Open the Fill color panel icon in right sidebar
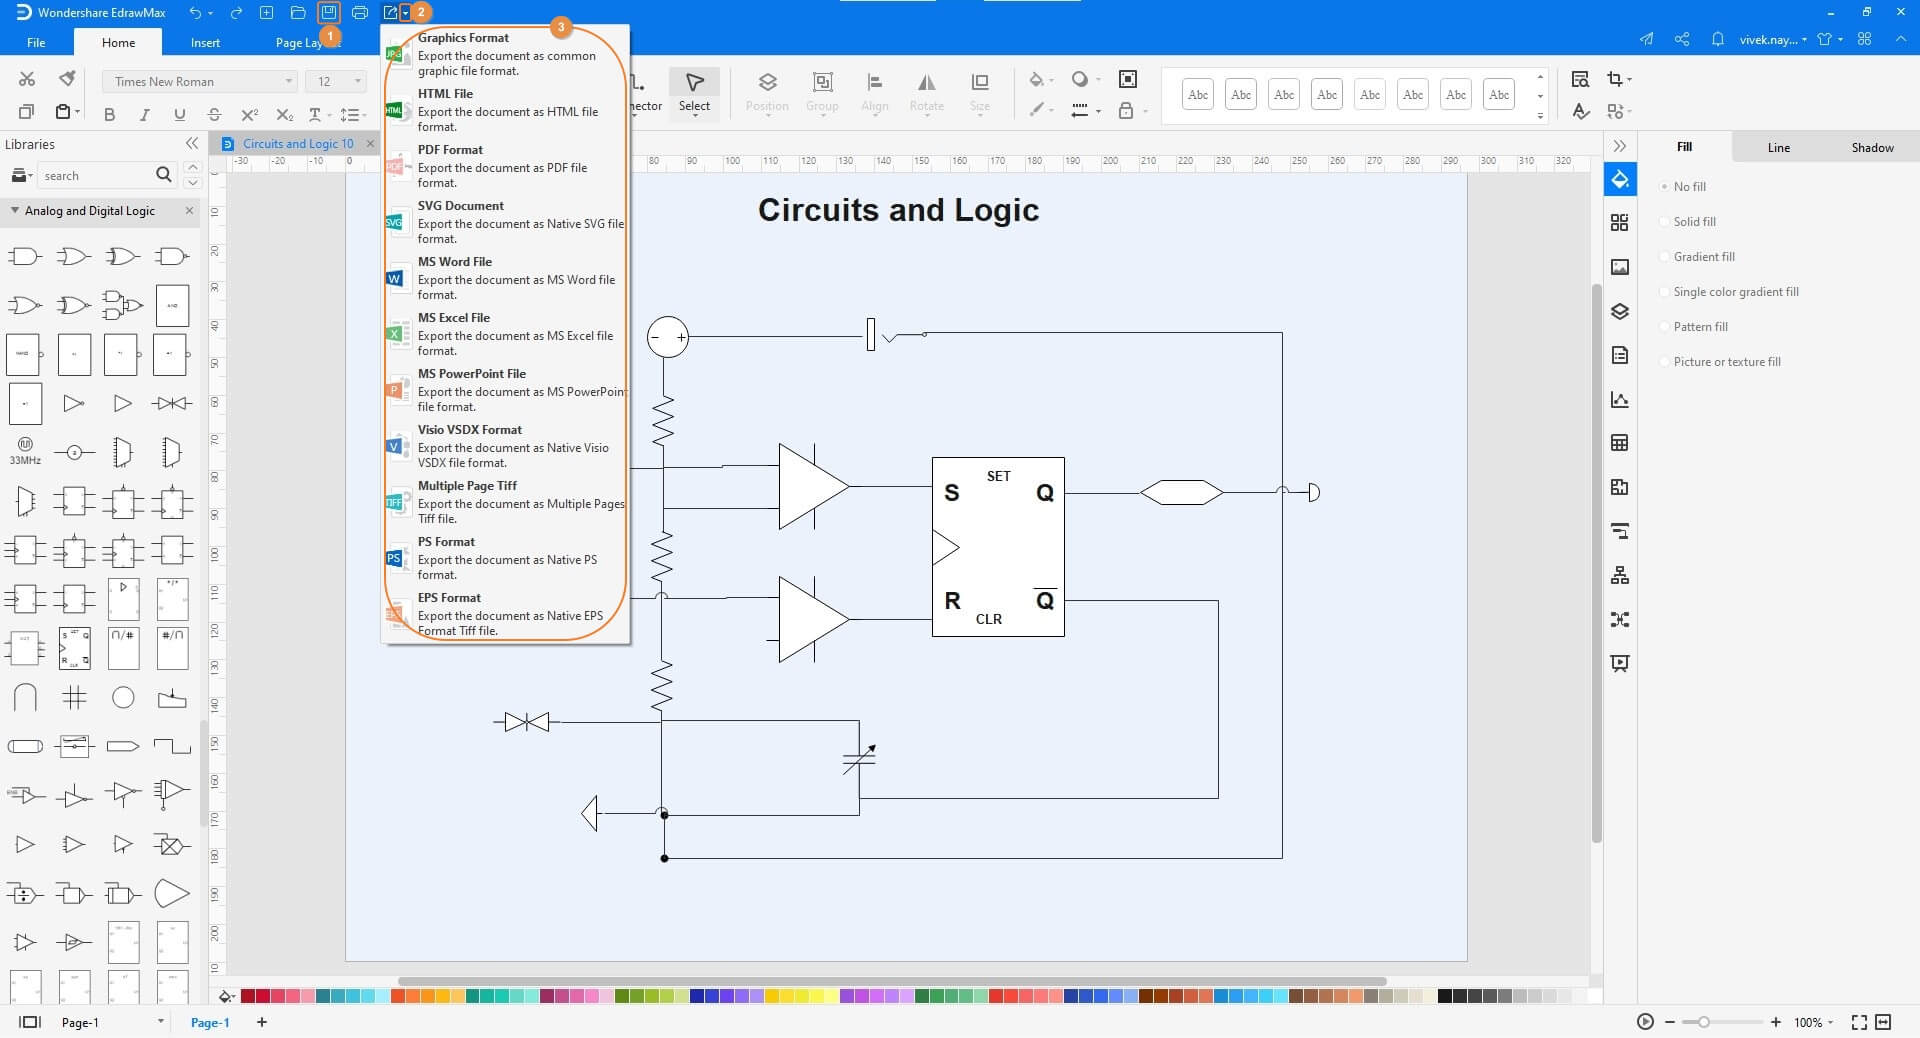1920x1038 pixels. pos(1620,180)
